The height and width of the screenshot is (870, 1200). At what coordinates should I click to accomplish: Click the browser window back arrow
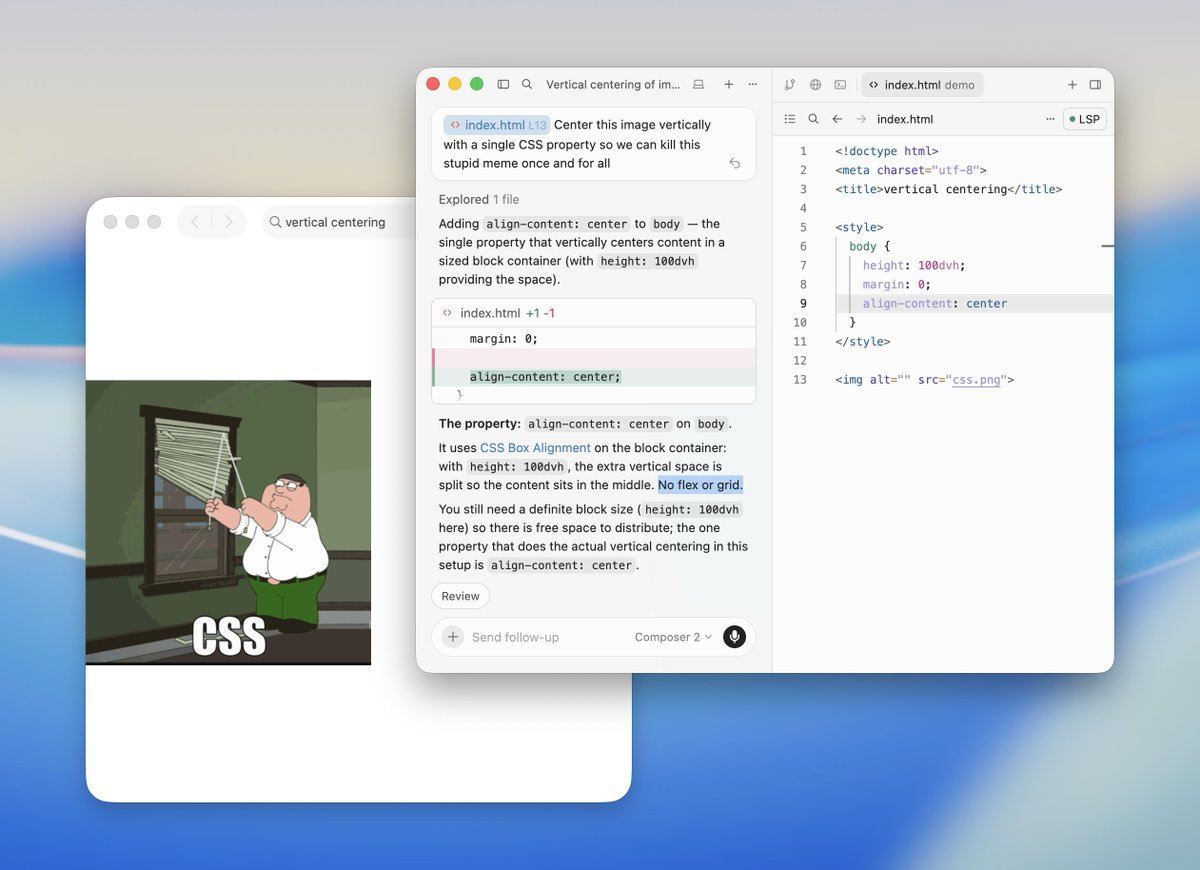click(195, 222)
